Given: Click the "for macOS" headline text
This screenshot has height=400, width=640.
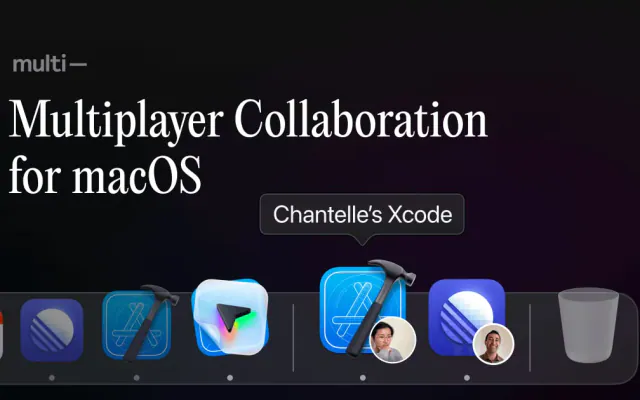Looking at the screenshot, I should point(105,176).
